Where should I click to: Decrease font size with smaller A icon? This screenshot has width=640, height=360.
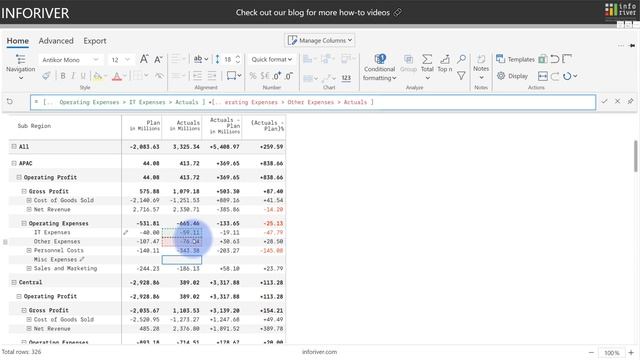click(158, 60)
